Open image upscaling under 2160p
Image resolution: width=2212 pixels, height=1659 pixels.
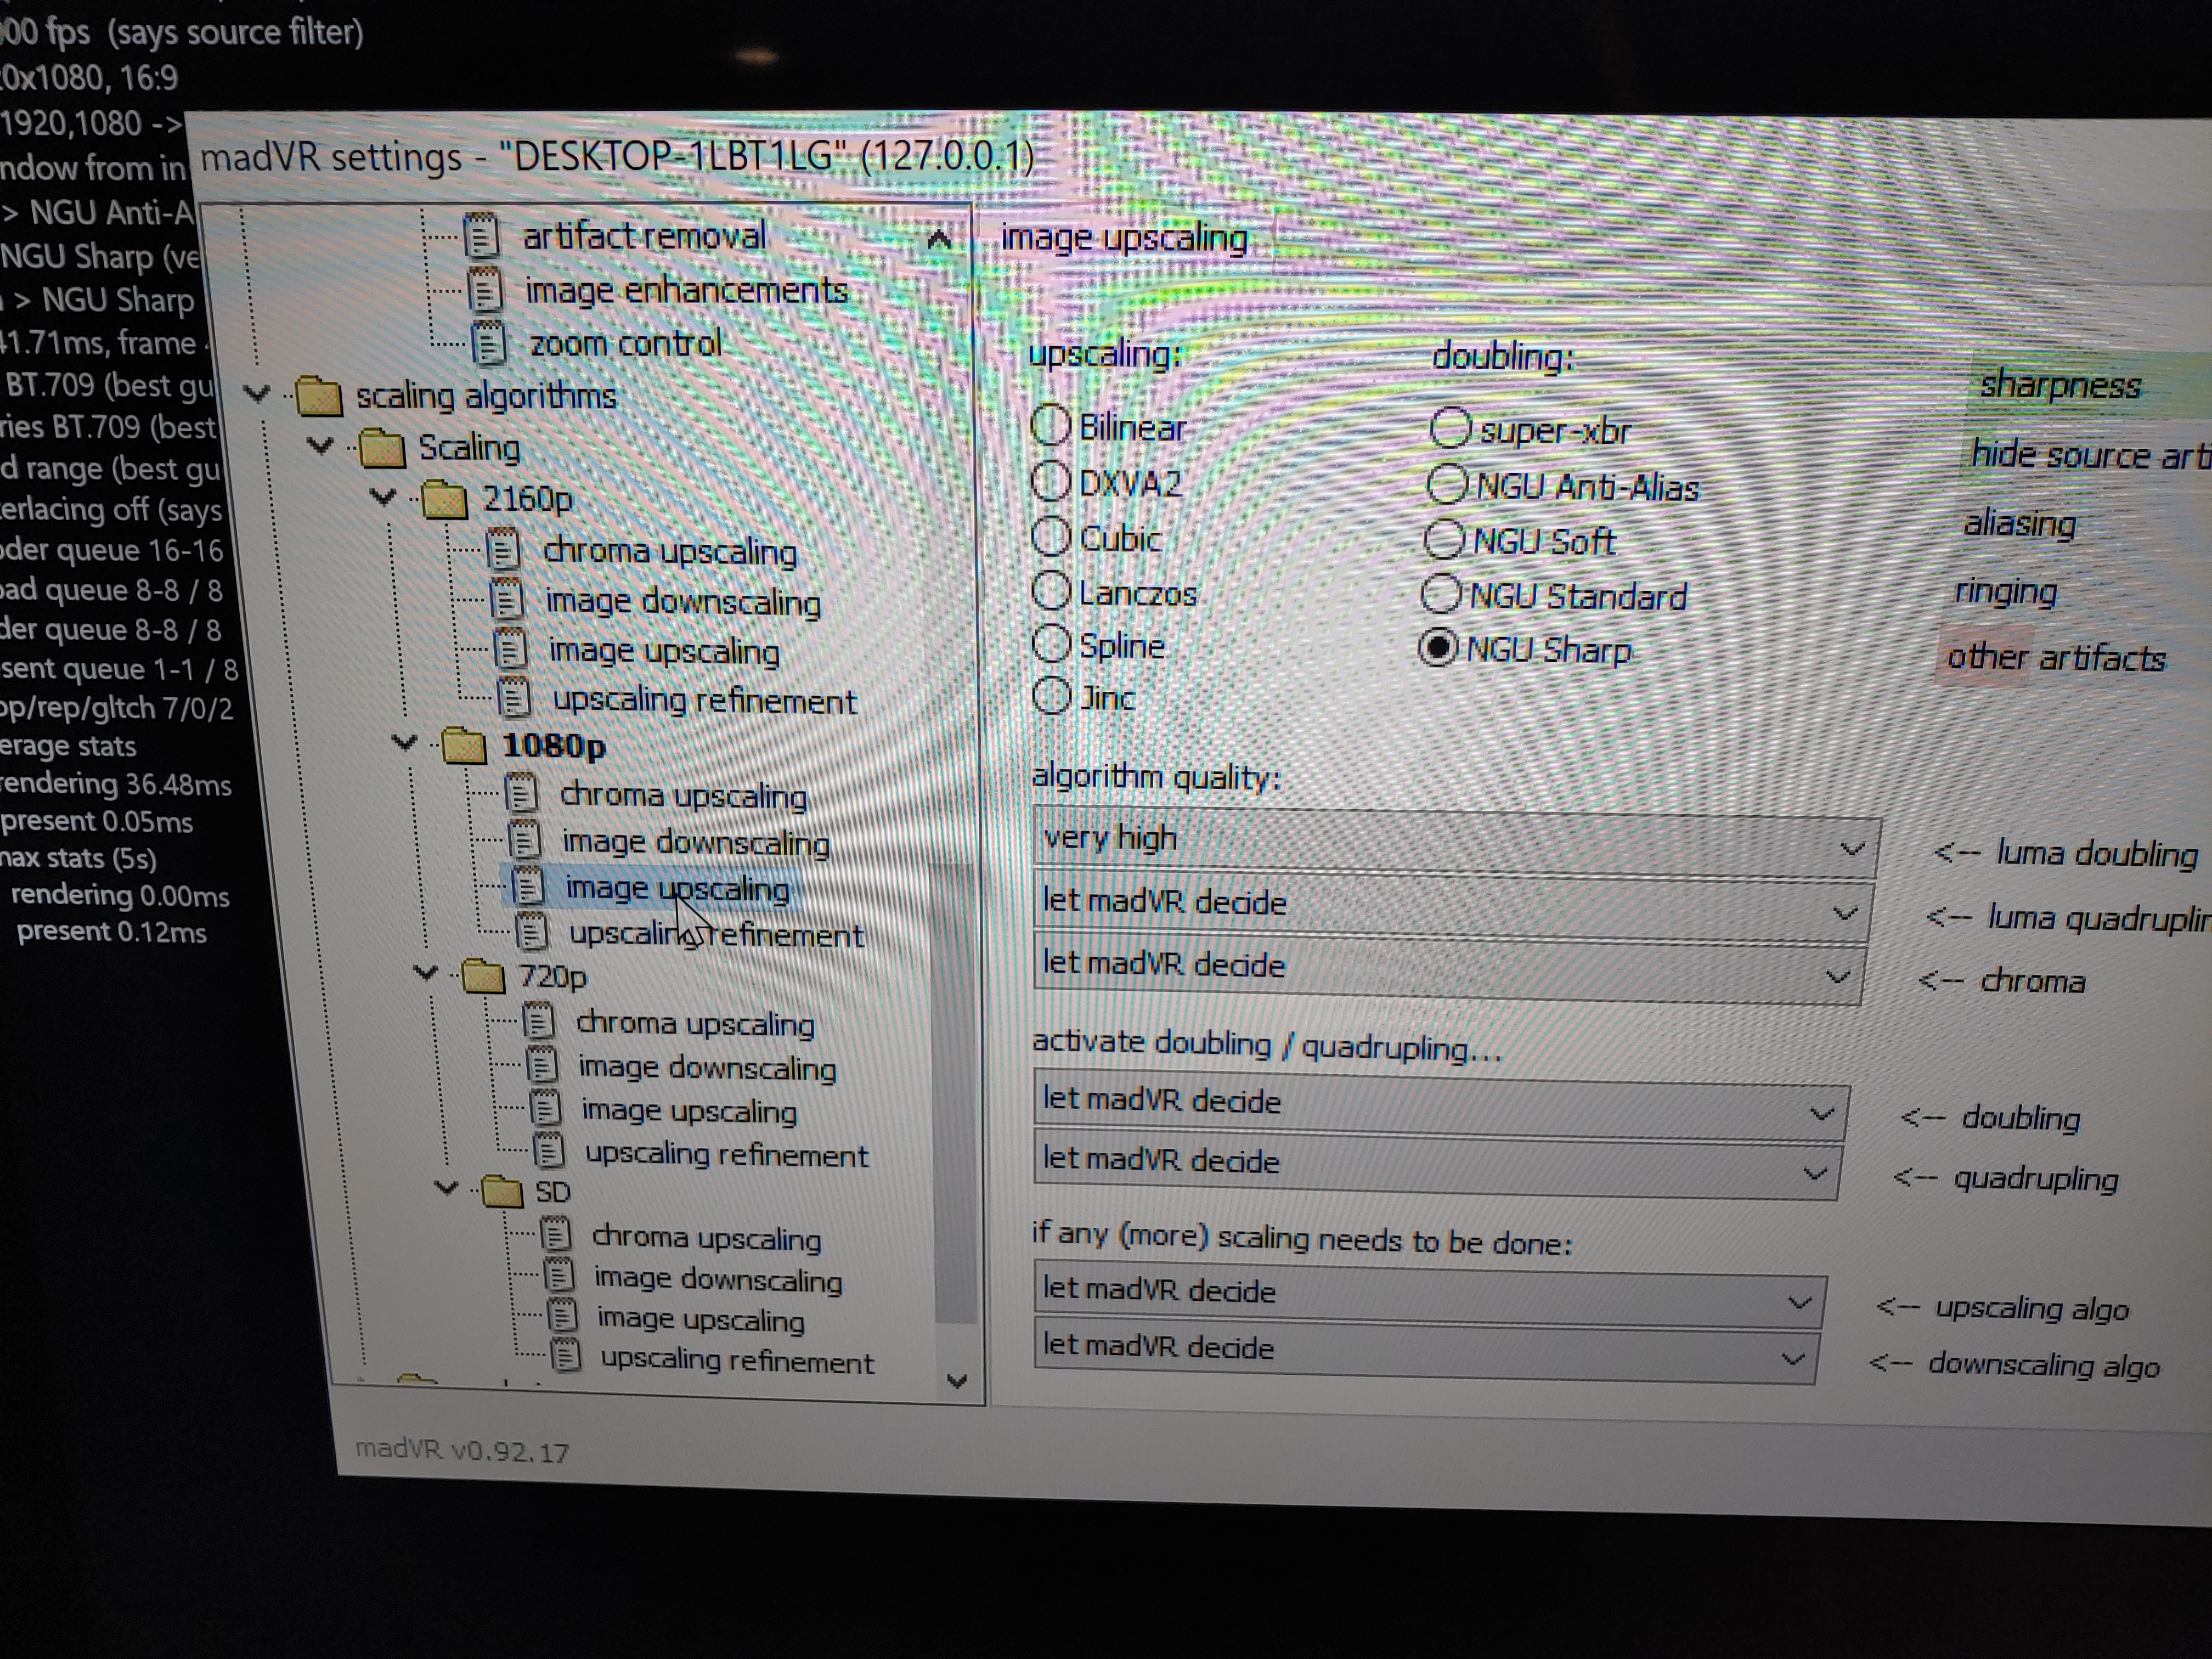click(x=664, y=651)
